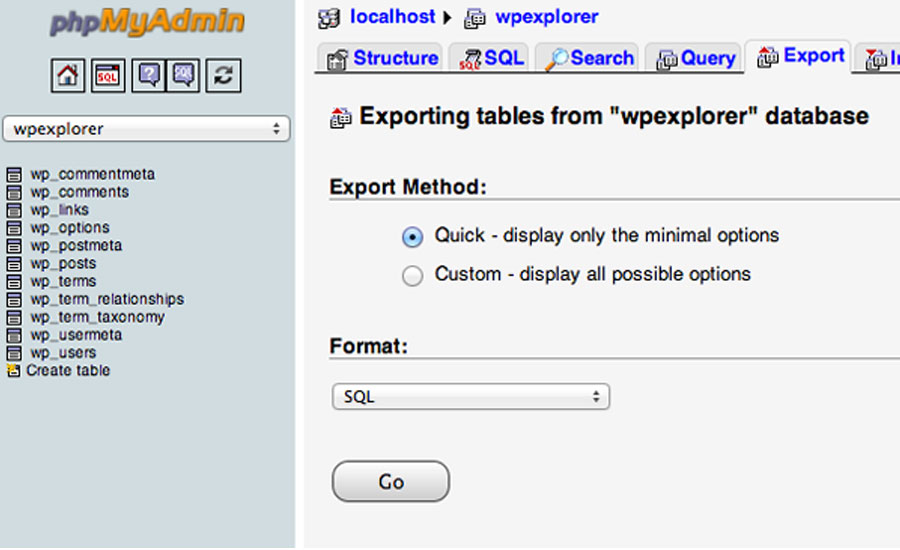Open the wp_links table

[59, 210]
